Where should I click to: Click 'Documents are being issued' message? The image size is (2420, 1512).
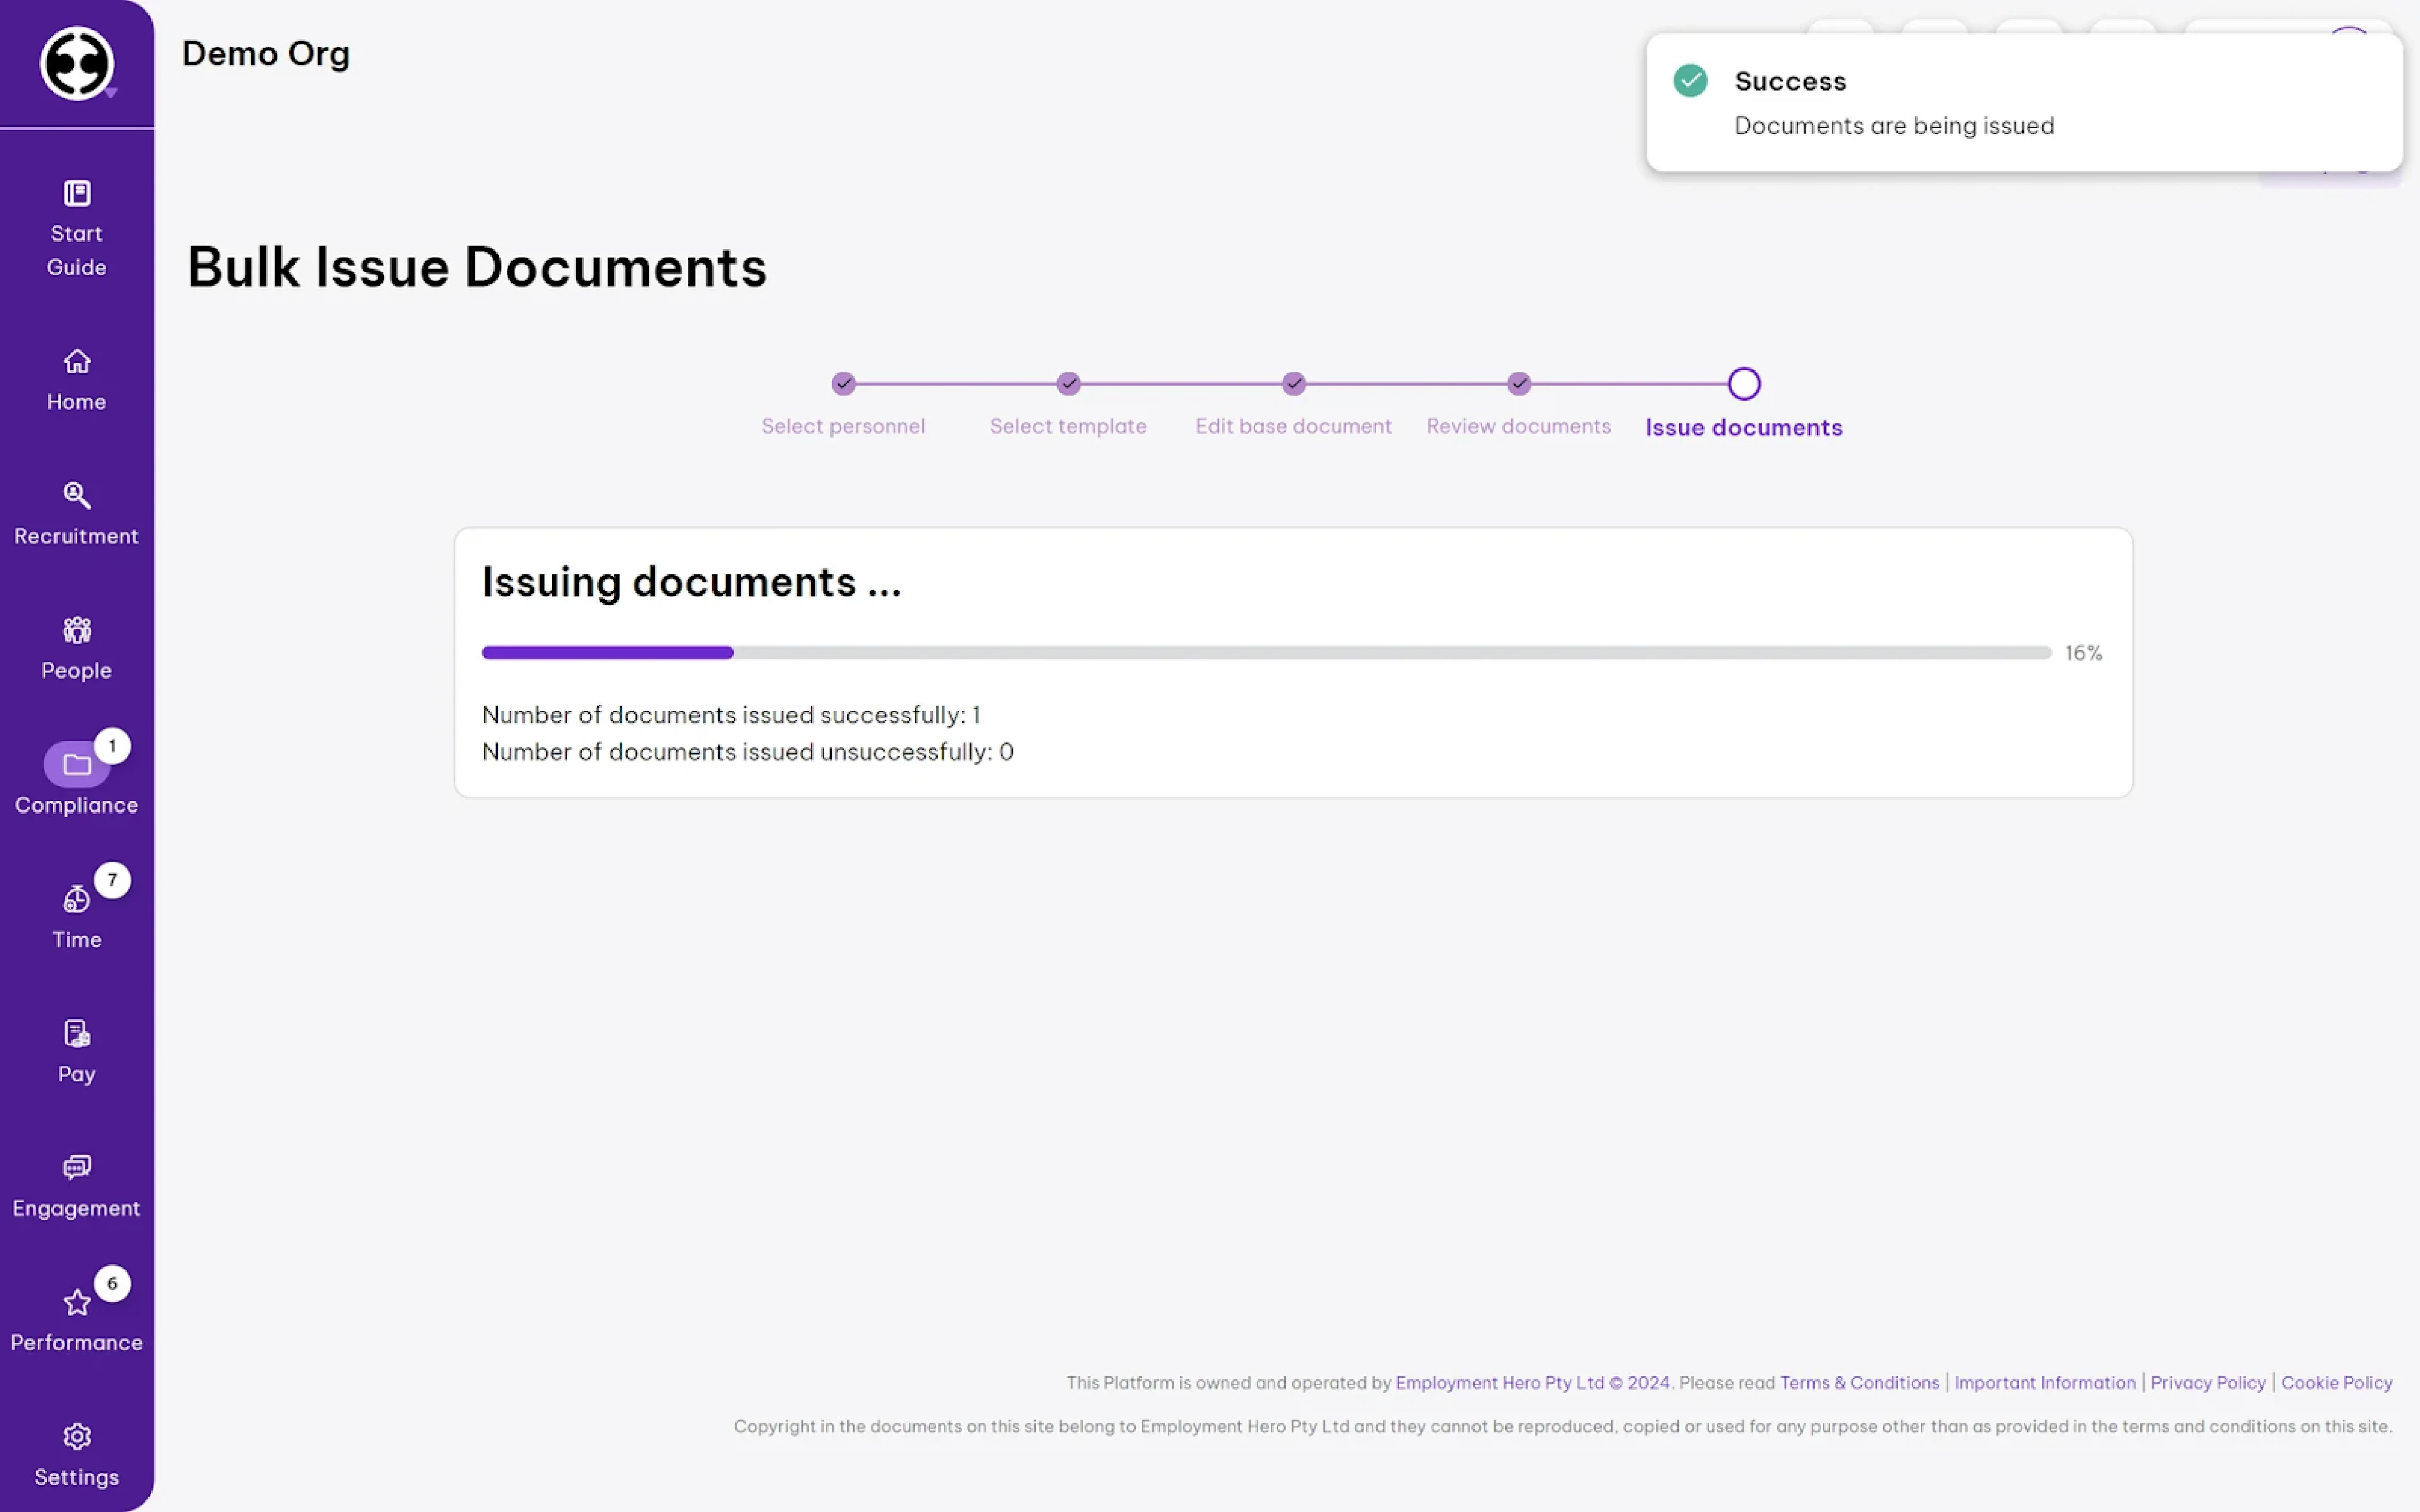point(1893,126)
